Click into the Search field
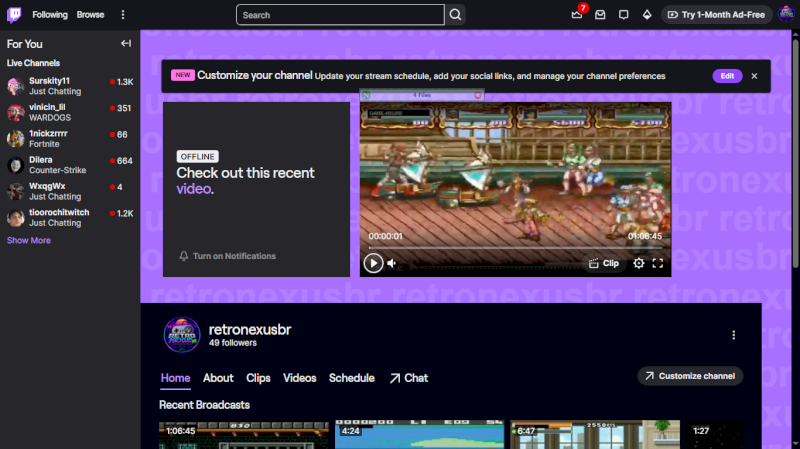This screenshot has width=800, height=449. [x=340, y=15]
